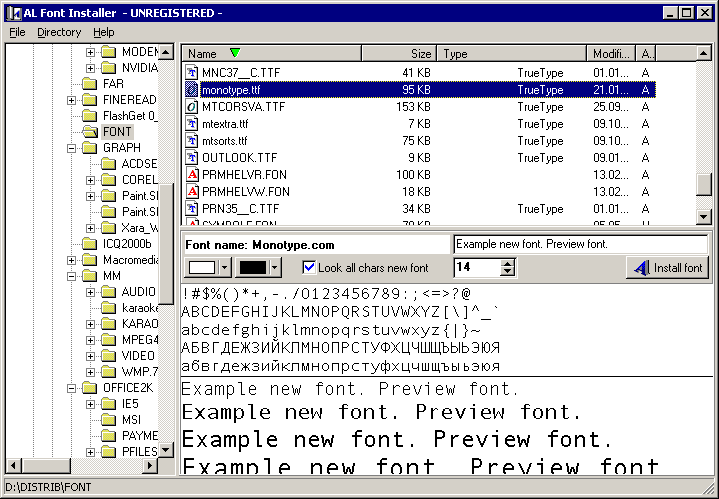Image resolution: width=719 pixels, height=499 pixels.
Task: Click the D:\DISTRIB\FONT status bar path
Action: [x=48, y=487]
